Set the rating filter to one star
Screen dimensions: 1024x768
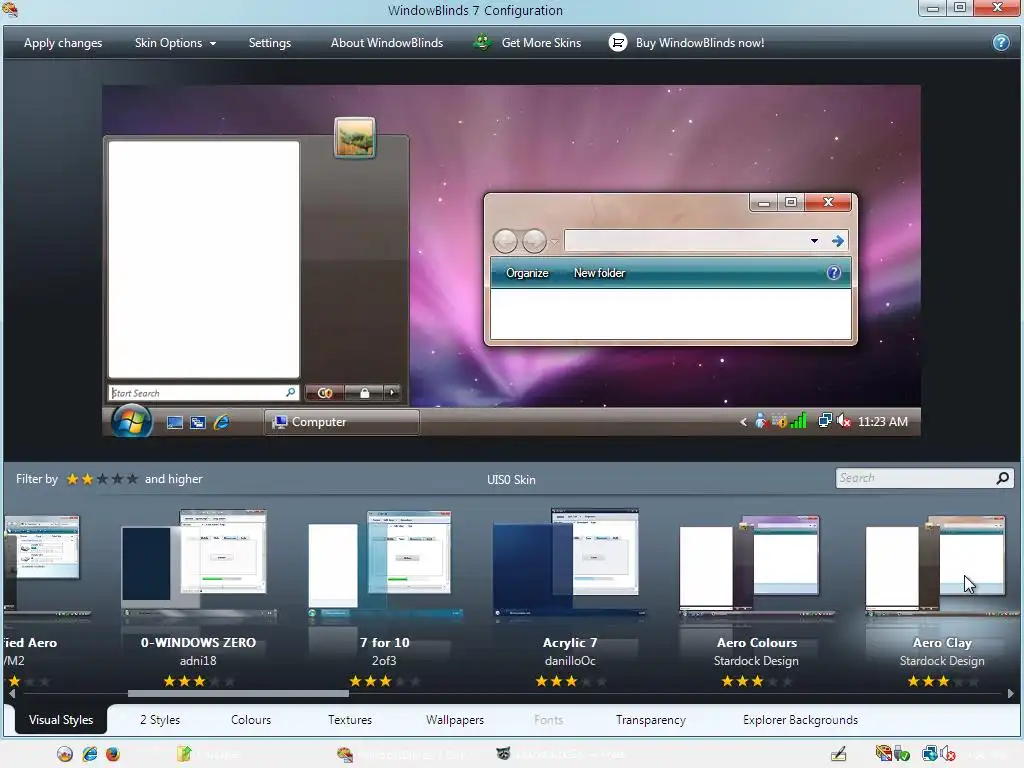point(72,479)
